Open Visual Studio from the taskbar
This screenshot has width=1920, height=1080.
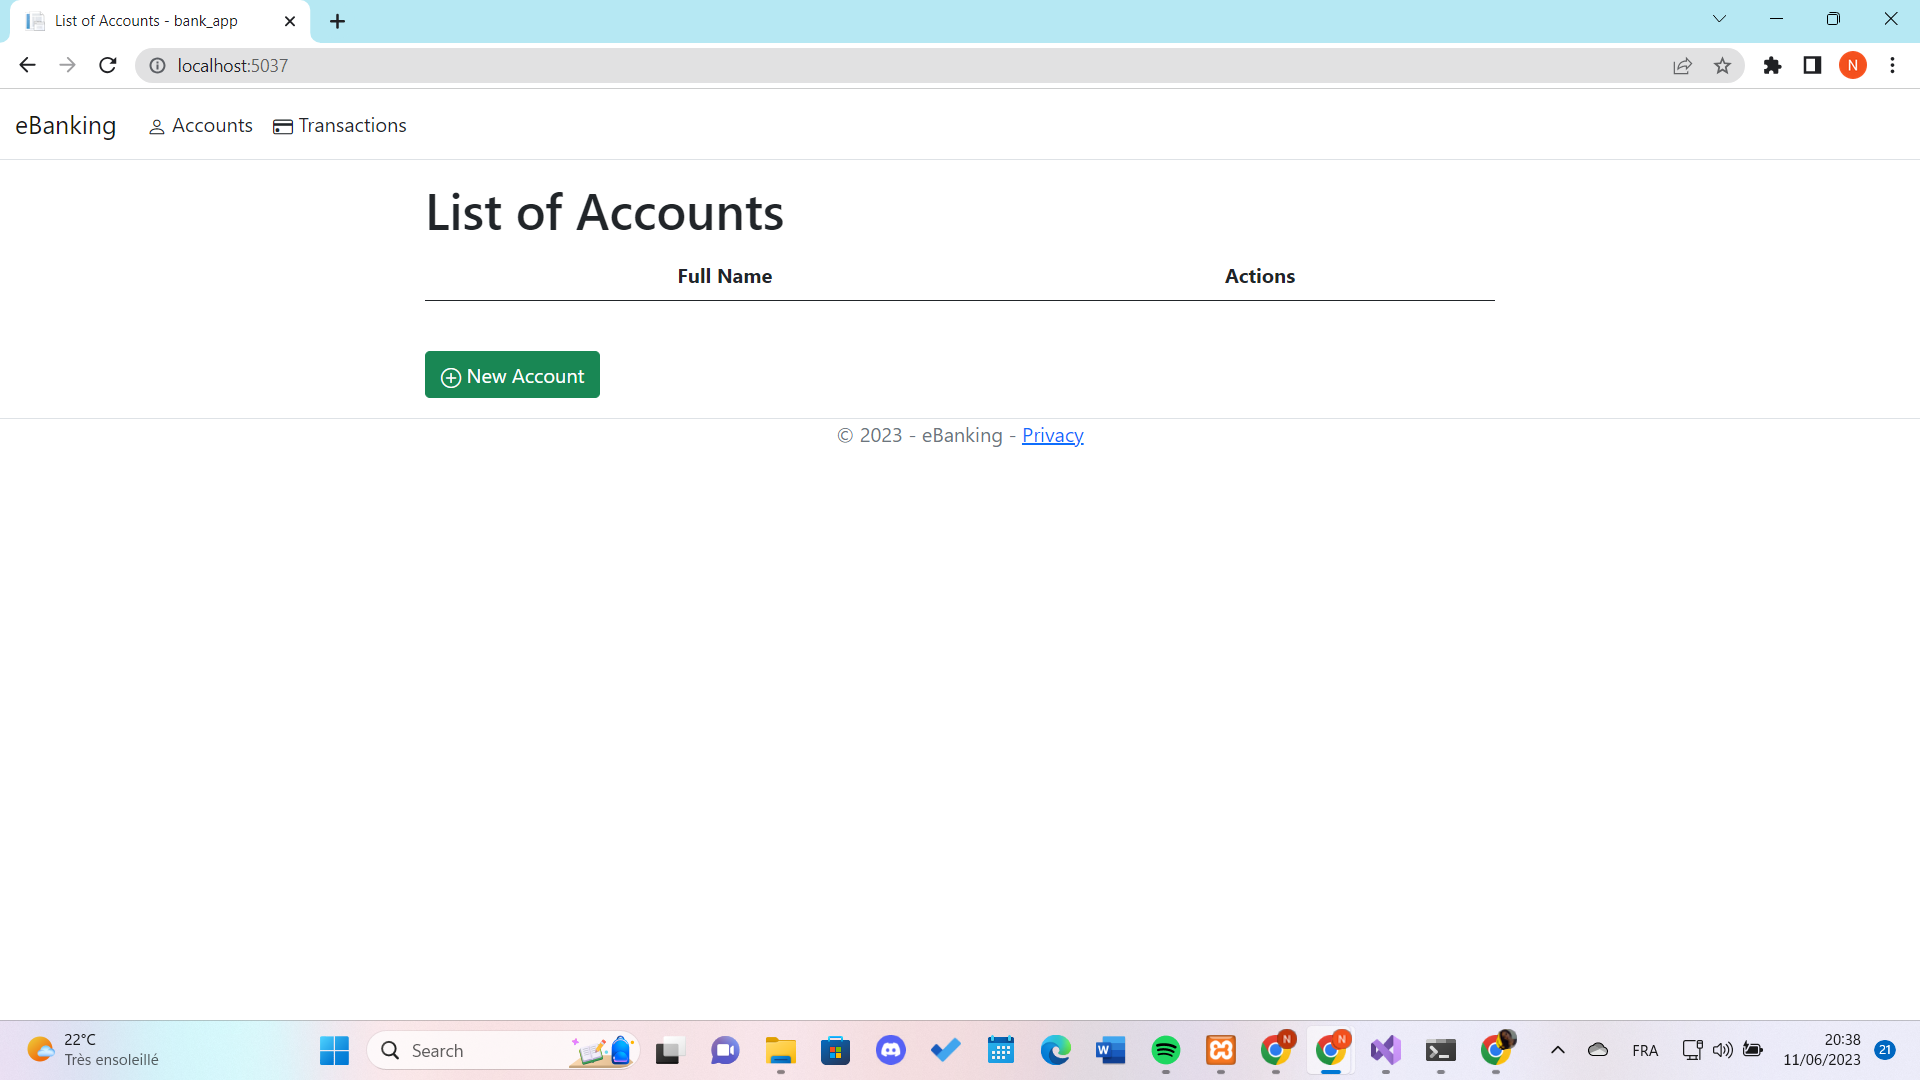tap(1386, 1050)
